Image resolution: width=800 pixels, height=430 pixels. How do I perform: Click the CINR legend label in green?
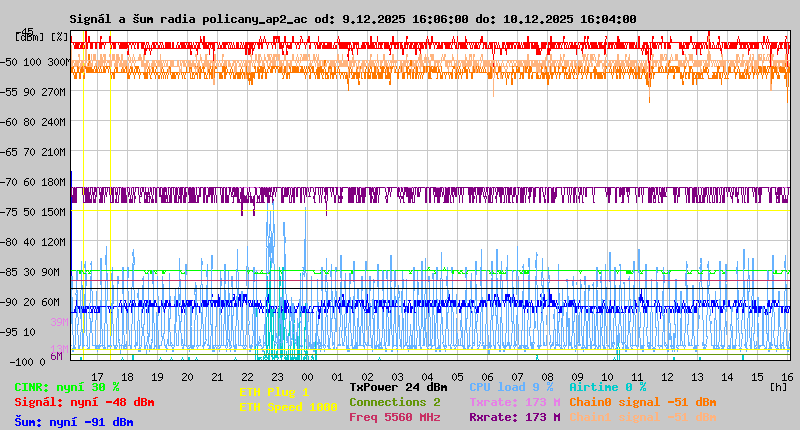(x=66, y=387)
